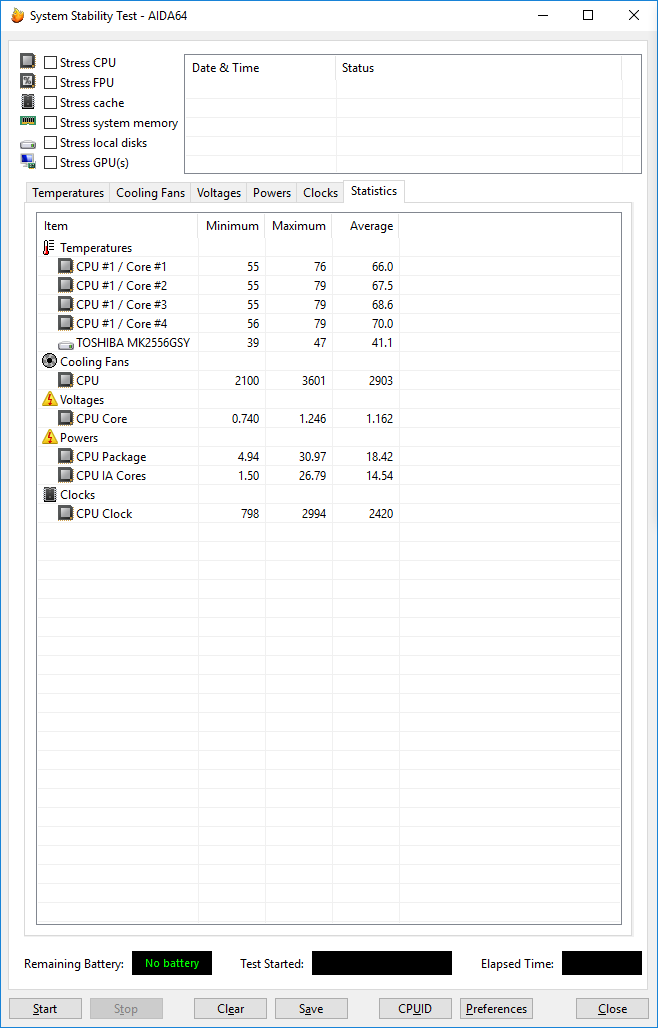Select the 'TOSHIBA MK2556GSY' row label
Screen dimensions: 658x1029
133,343
